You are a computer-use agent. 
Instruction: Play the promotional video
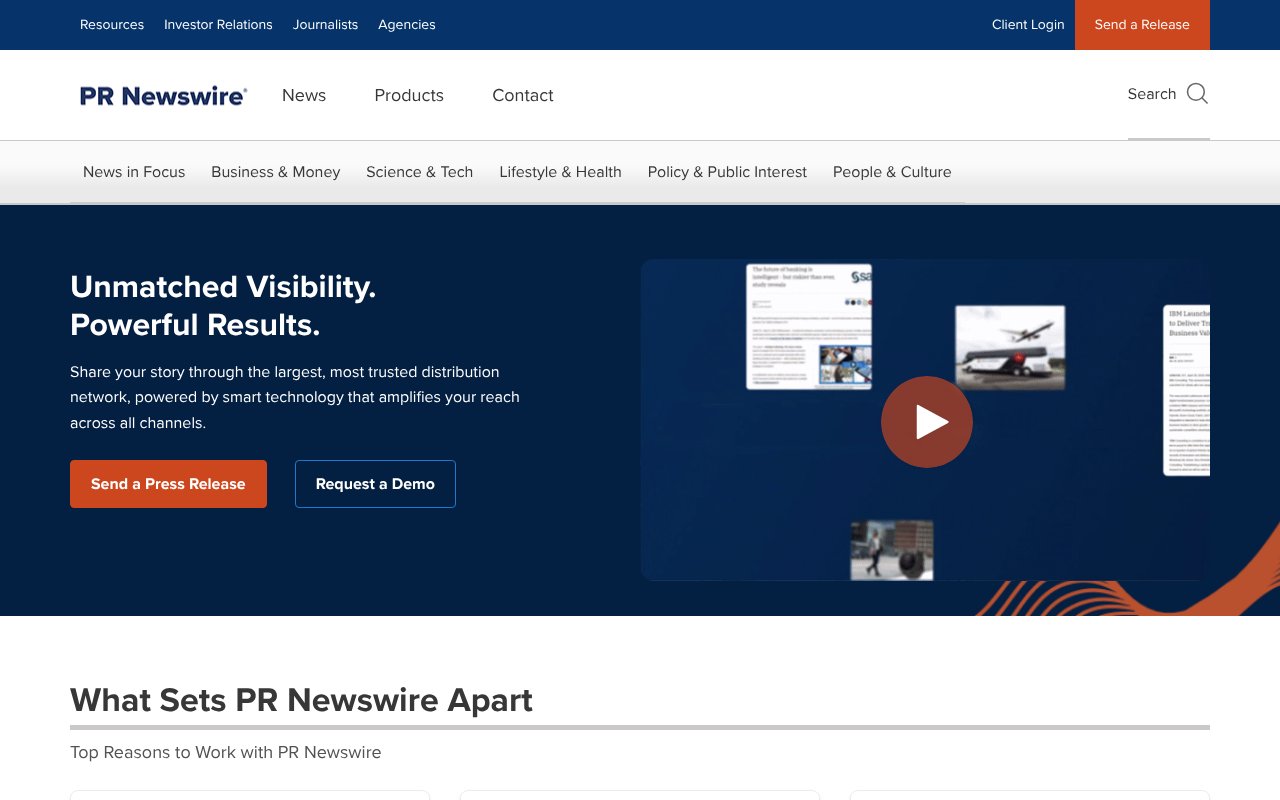click(926, 422)
